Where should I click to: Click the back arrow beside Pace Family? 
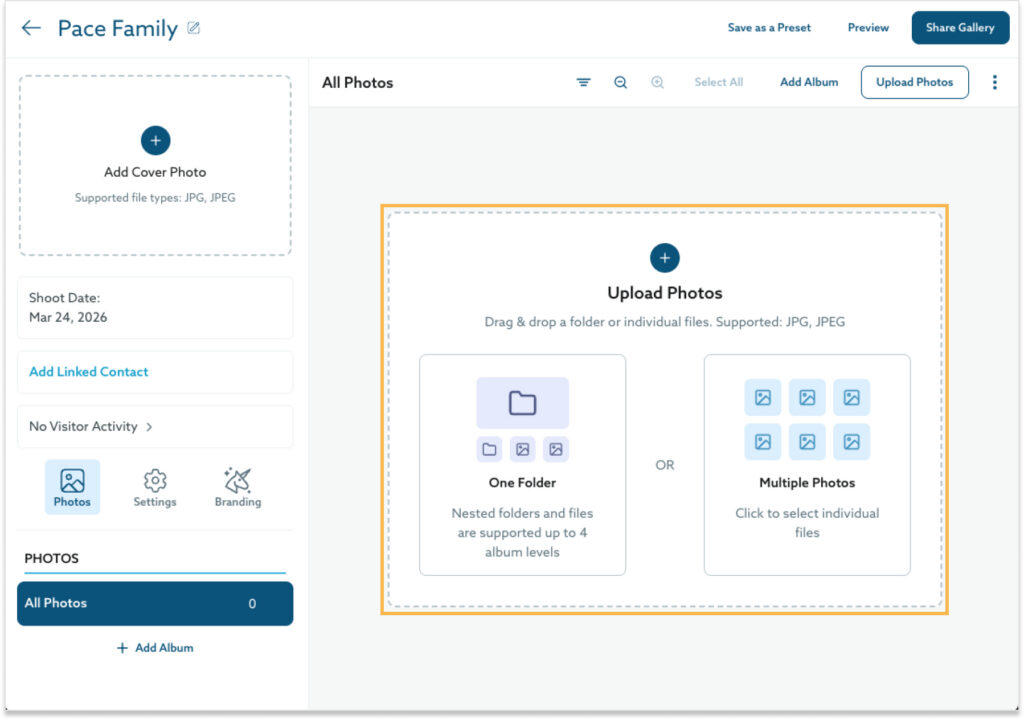[31, 28]
